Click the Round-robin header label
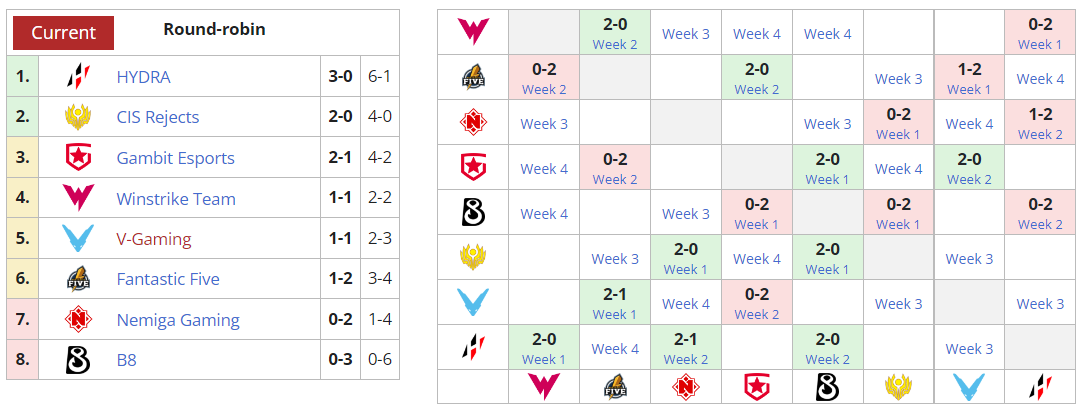 [214, 29]
